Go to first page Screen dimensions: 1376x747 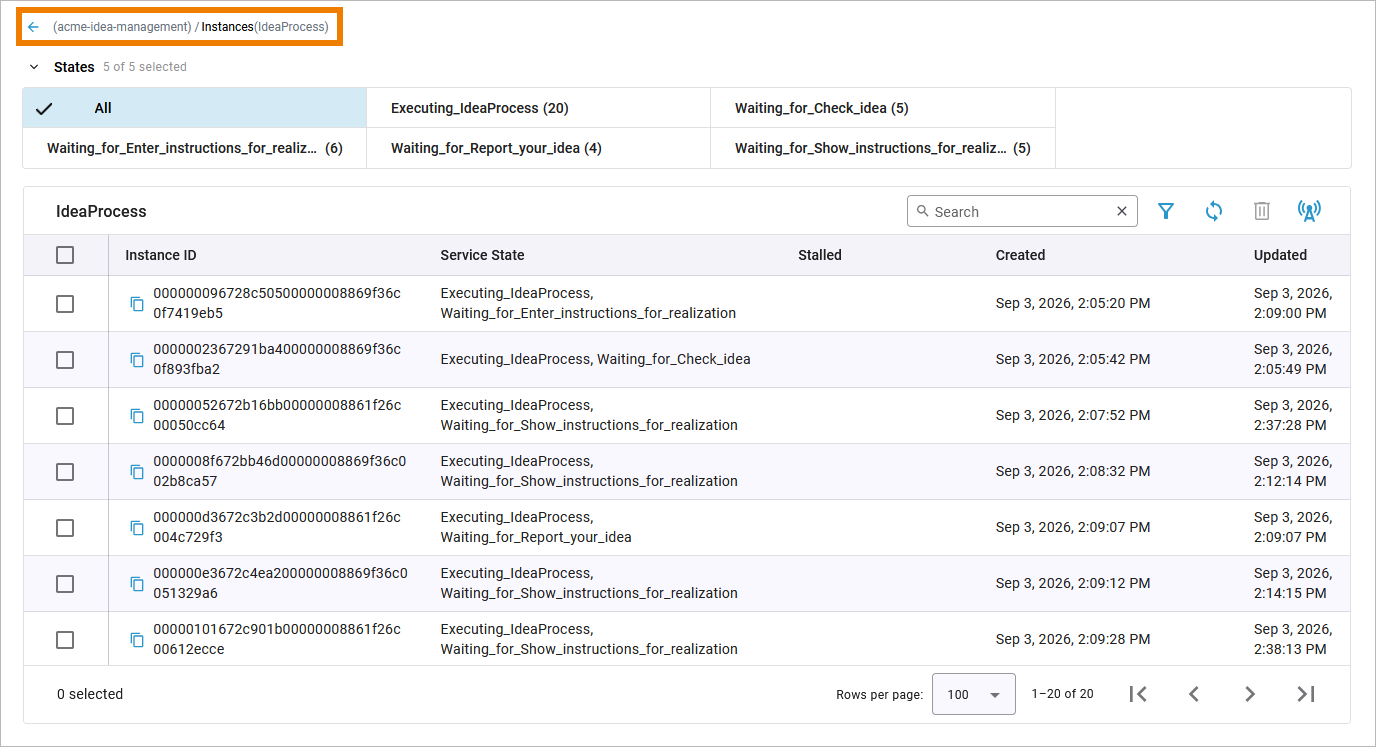coord(1138,694)
